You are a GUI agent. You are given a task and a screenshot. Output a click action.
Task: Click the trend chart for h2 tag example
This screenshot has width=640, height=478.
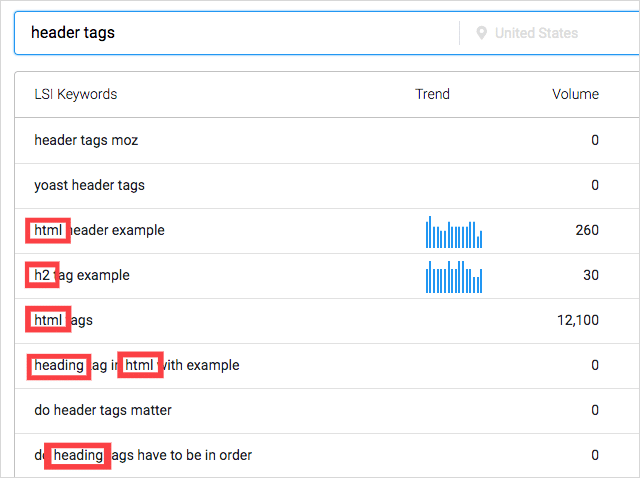(x=454, y=276)
